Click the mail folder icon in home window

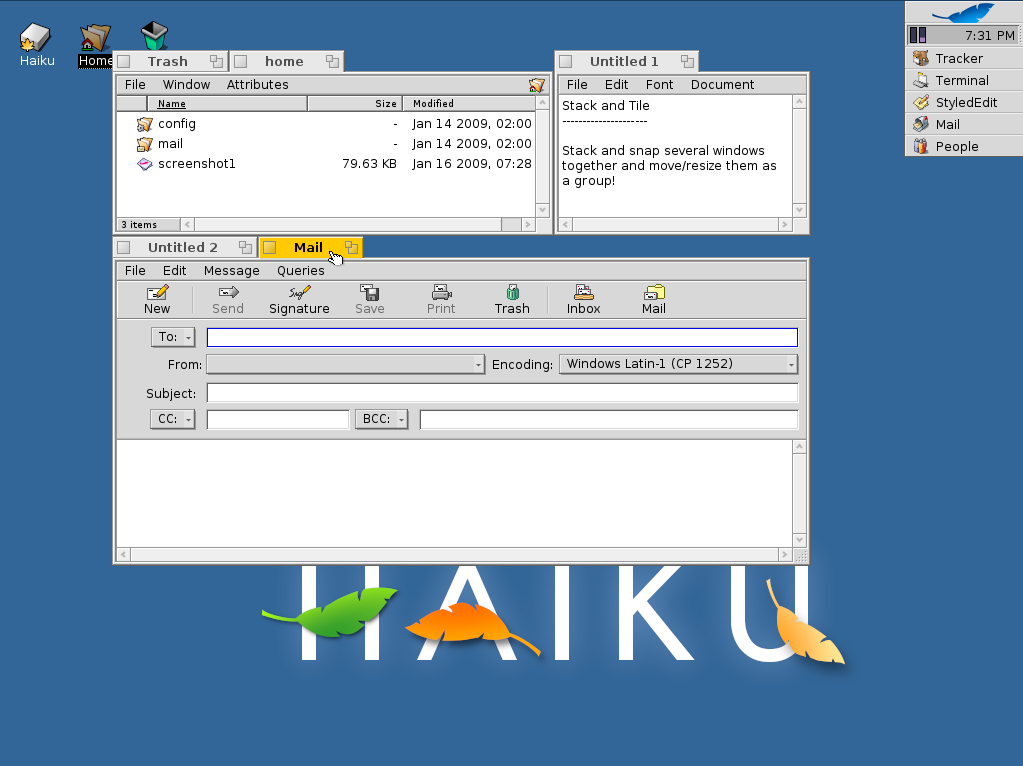pyautogui.click(x=144, y=144)
